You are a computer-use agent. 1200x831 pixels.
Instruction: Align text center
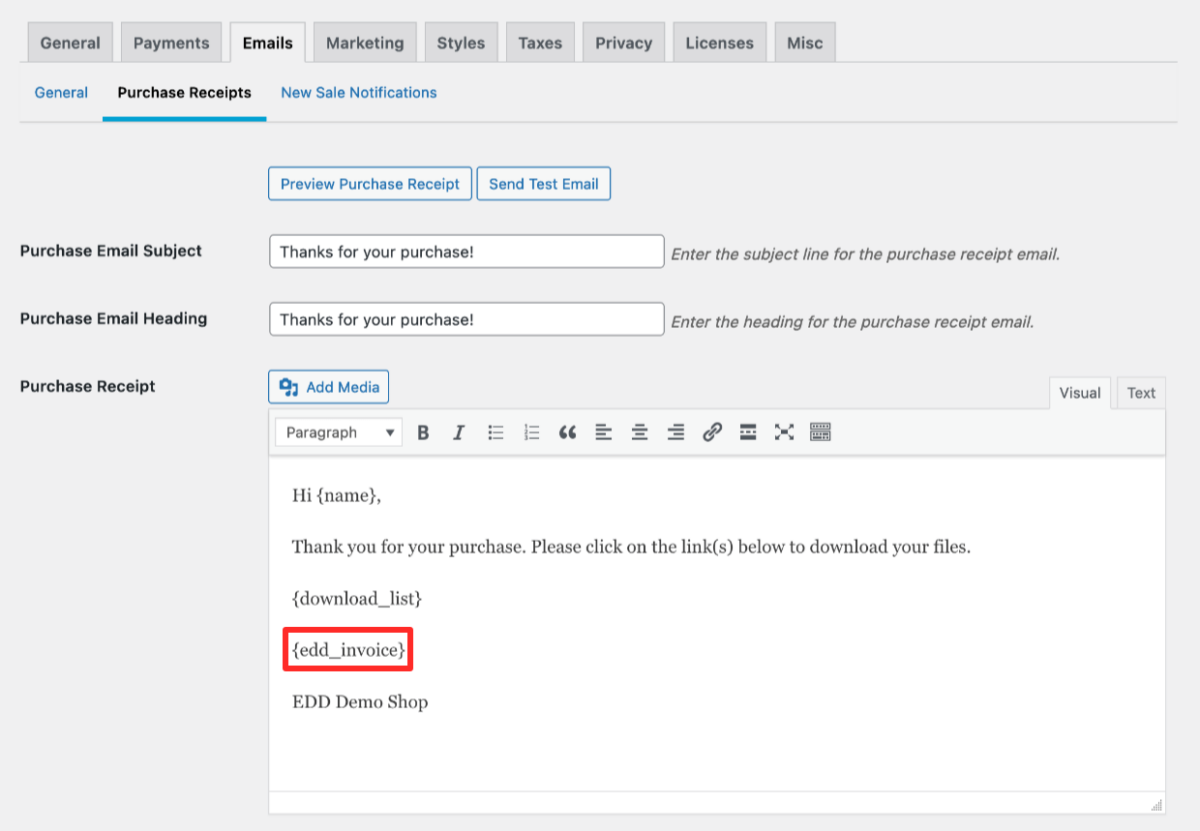click(639, 432)
